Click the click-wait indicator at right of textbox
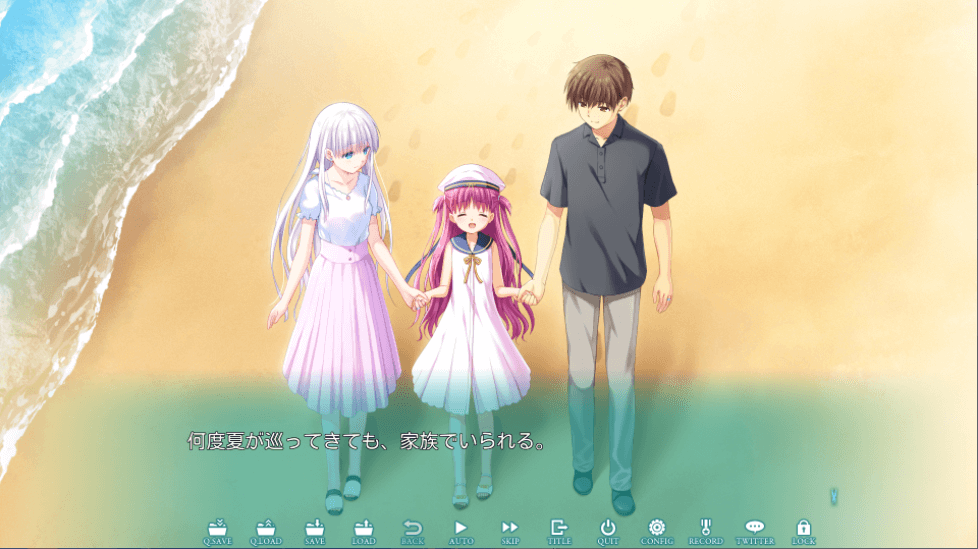 tap(833, 495)
